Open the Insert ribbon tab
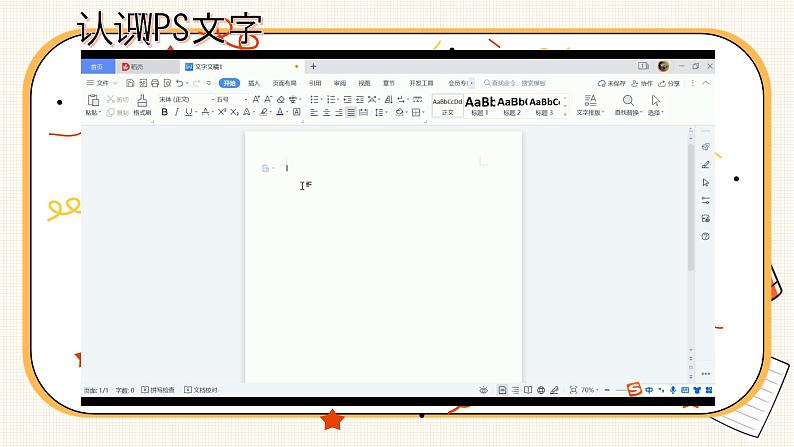Screen dimensions: 794x447 click(254, 83)
